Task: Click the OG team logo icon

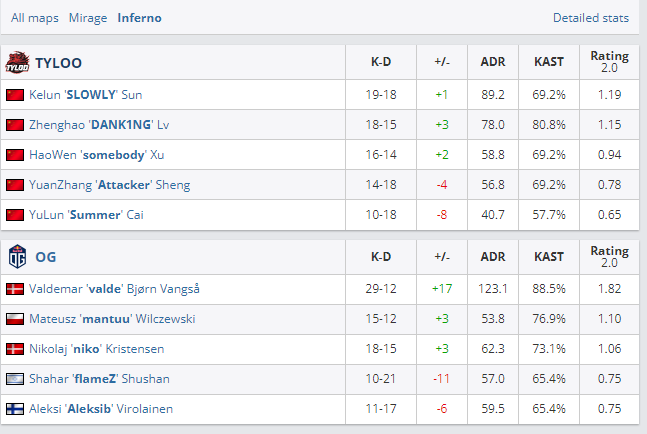Action: pyautogui.click(x=17, y=257)
